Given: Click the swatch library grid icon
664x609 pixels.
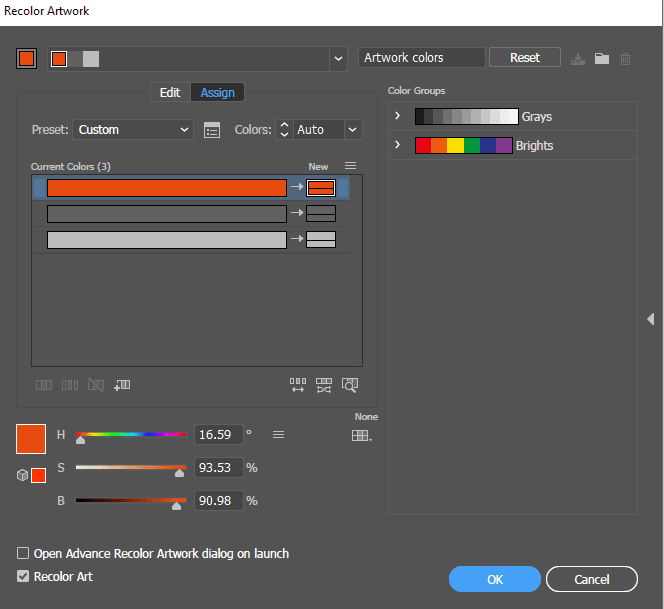Looking at the screenshot, I should click(361, 435).
